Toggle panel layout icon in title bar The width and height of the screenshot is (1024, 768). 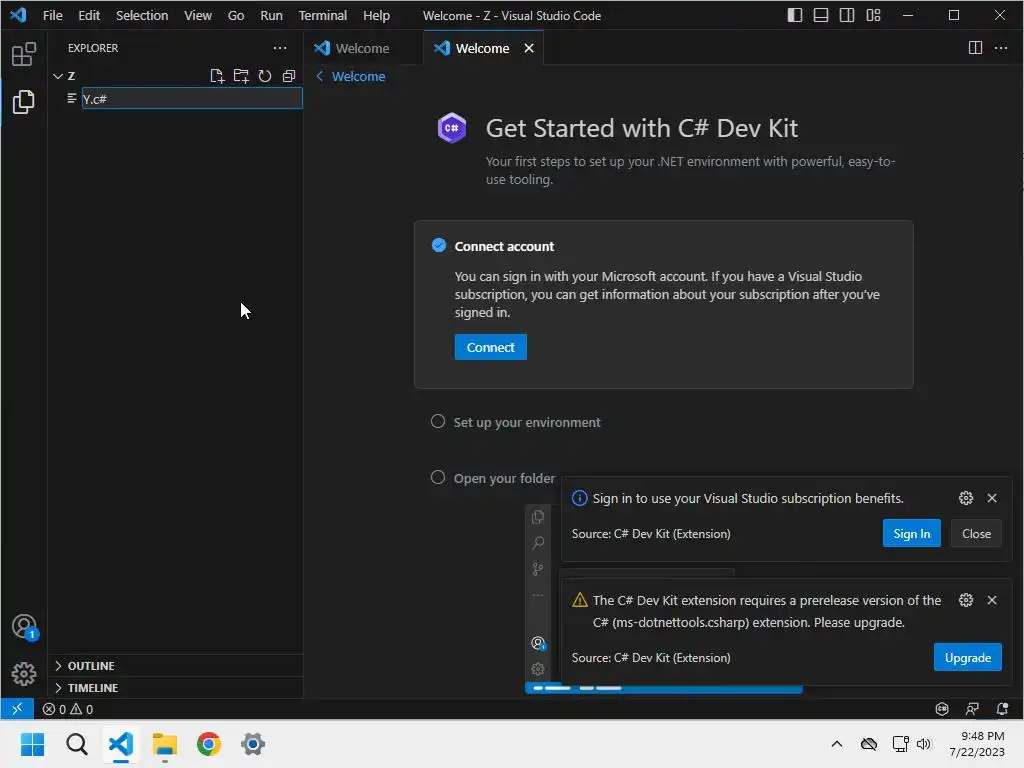821,15
